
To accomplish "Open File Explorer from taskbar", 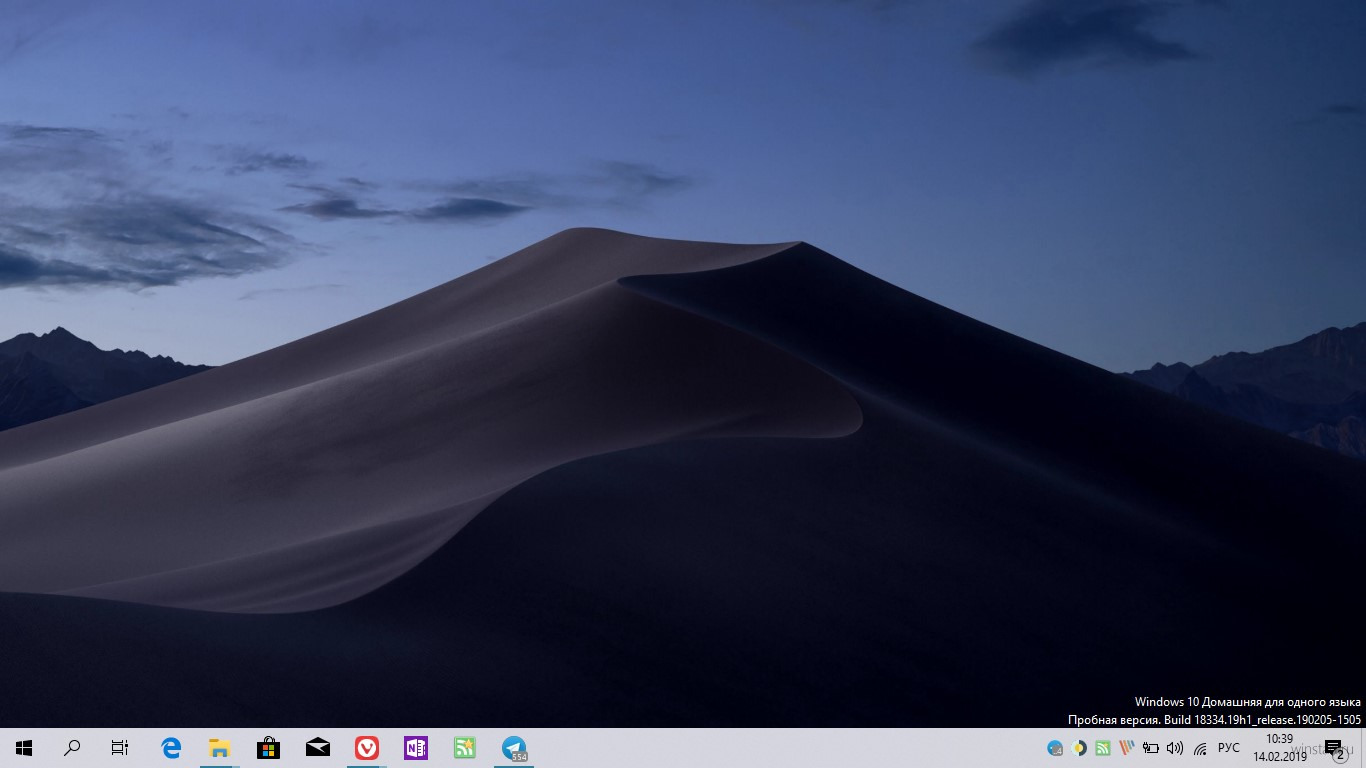I will [219, 747].
